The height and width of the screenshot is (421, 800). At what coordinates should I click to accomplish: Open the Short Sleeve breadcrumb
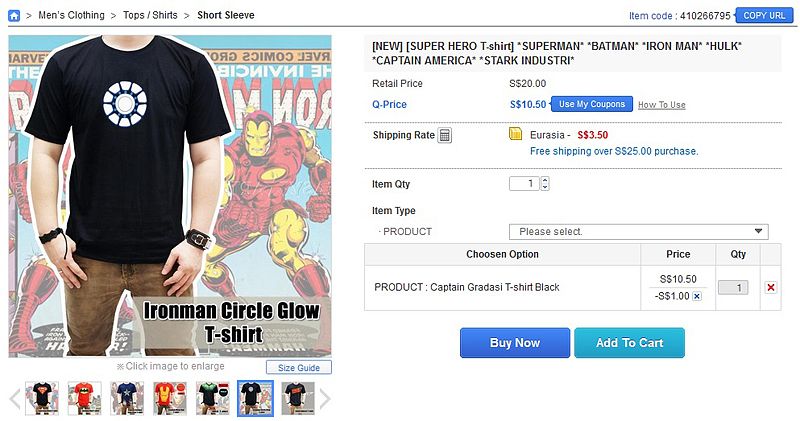coord(225,15)
